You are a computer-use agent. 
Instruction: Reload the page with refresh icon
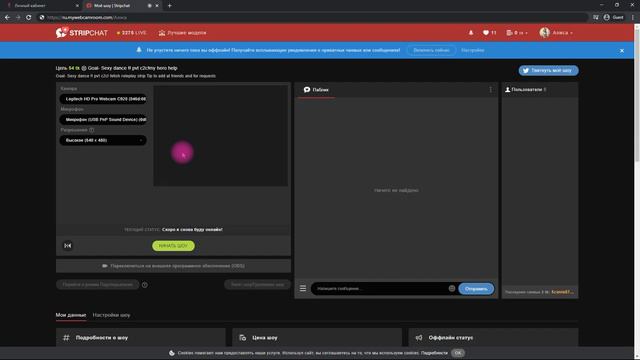point(29,18)
